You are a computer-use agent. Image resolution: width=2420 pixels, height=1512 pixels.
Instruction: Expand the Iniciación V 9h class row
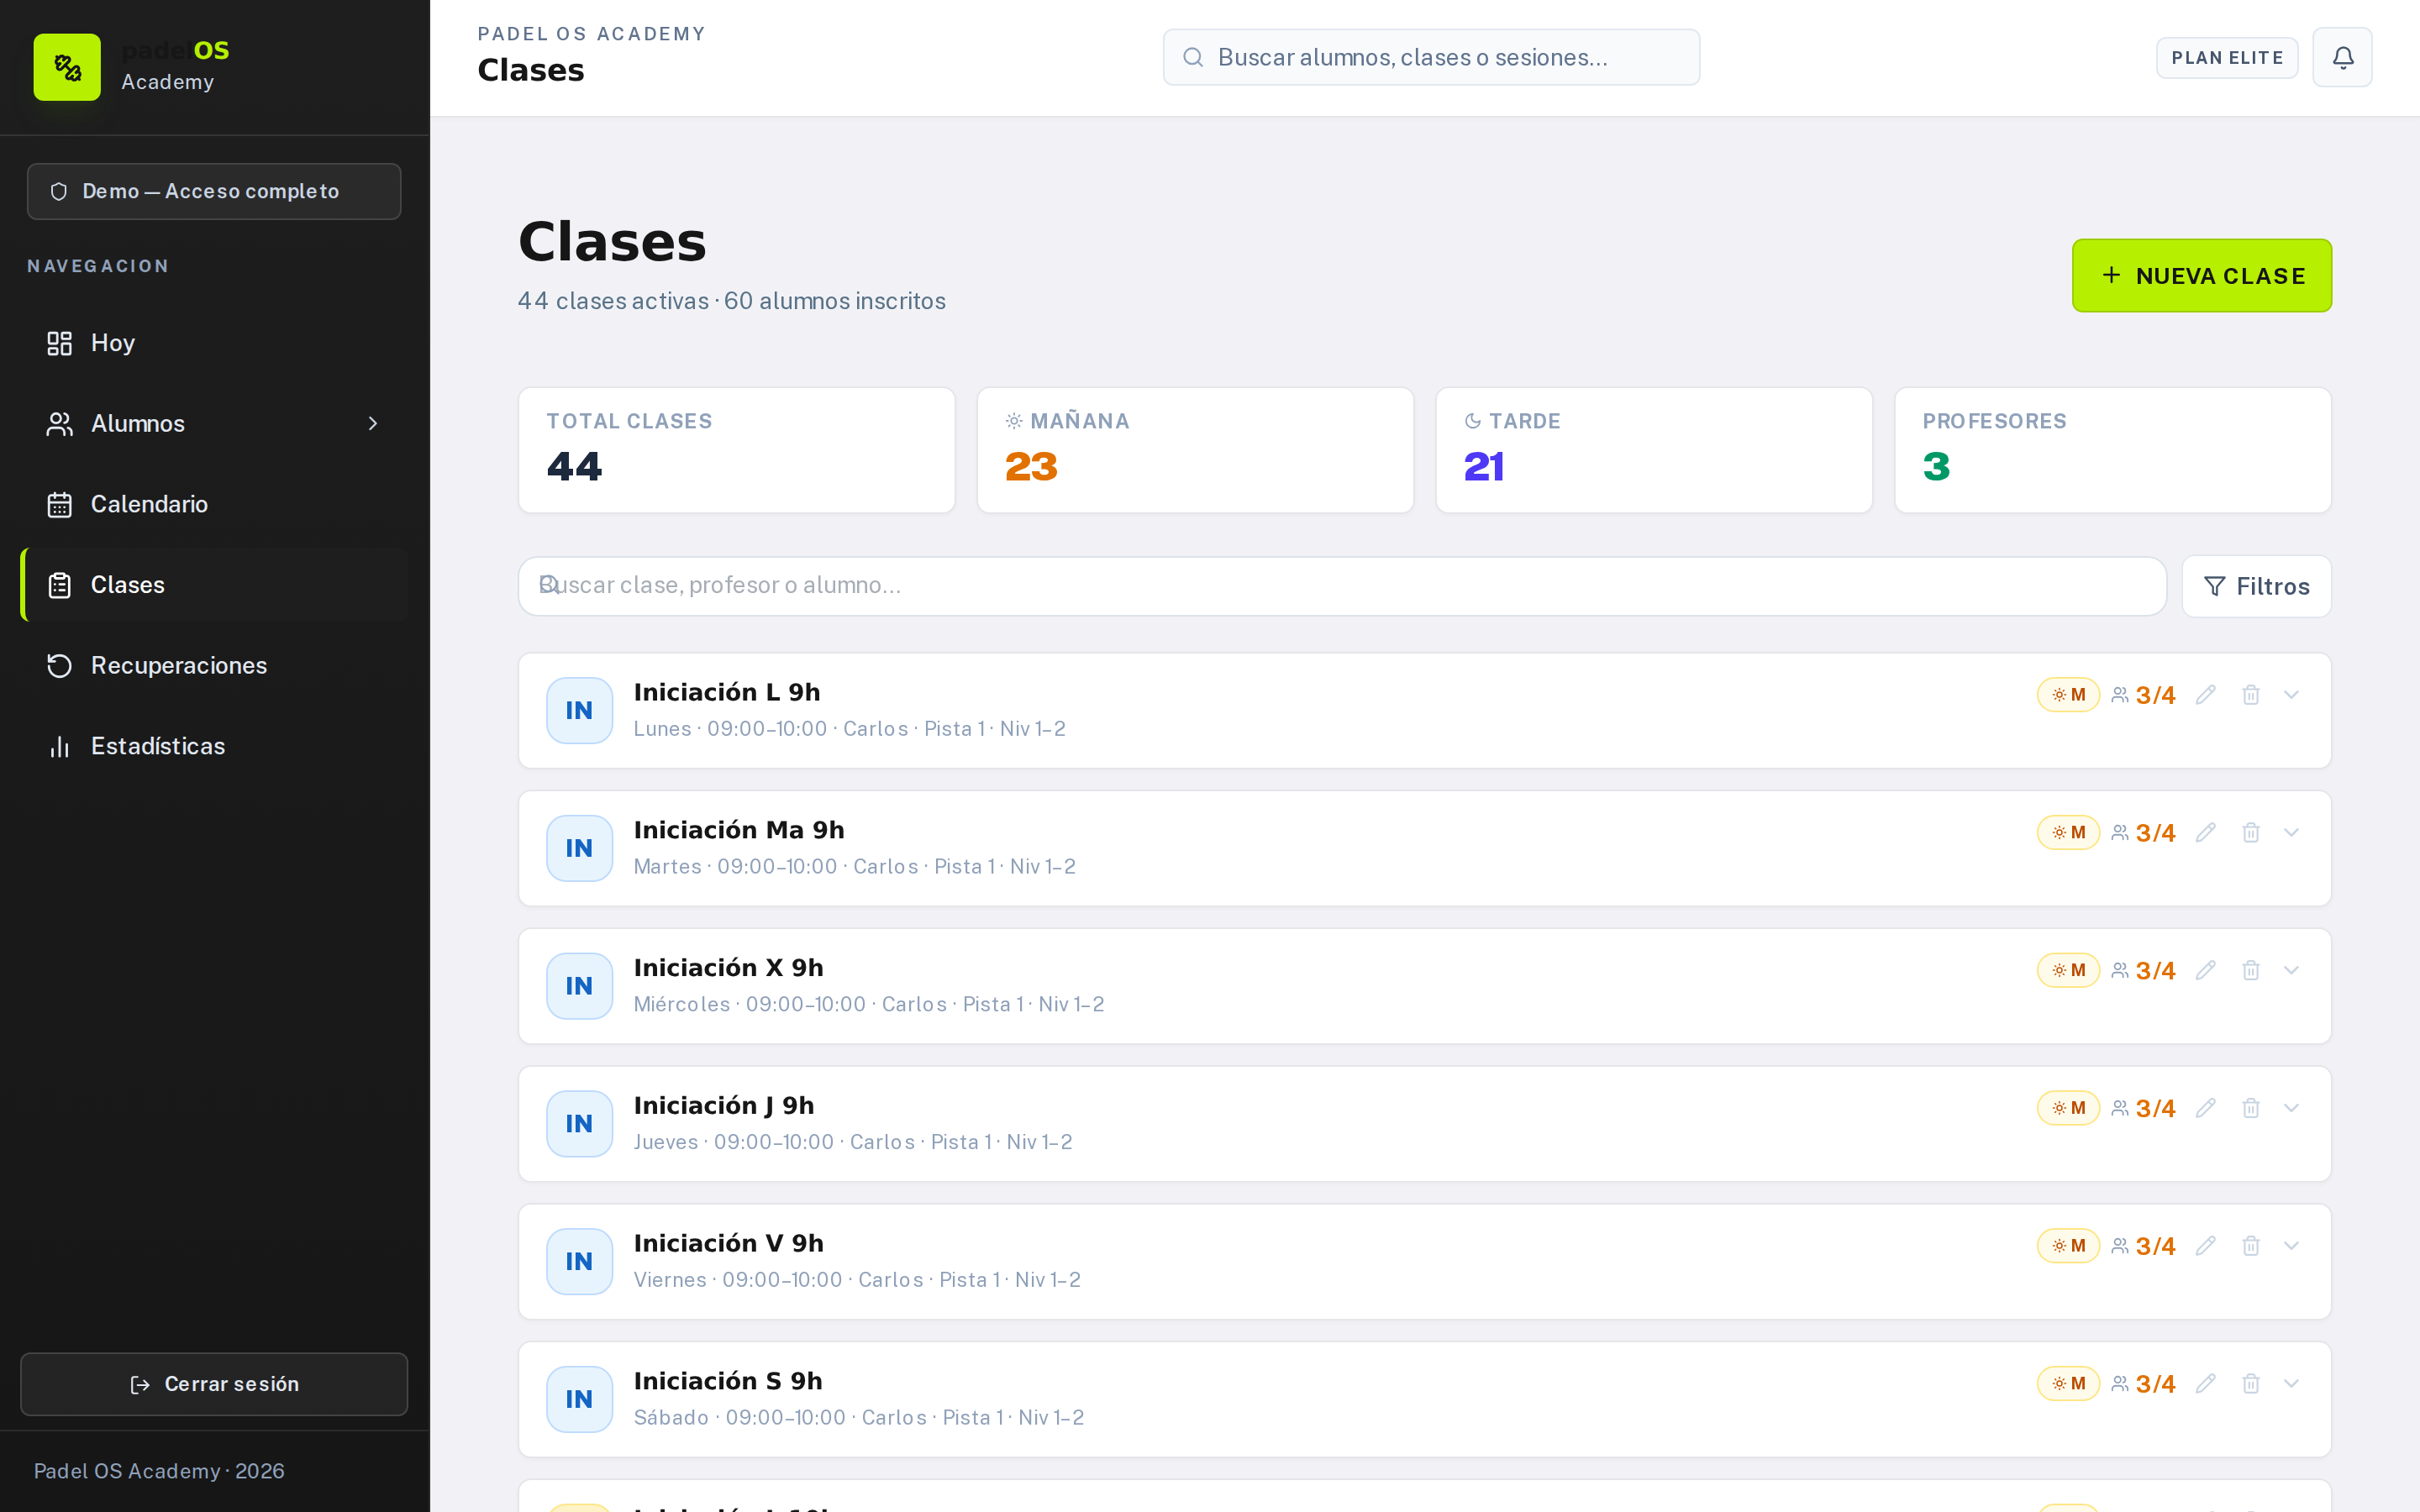pyautogui.click(x=2291, y=1246)
